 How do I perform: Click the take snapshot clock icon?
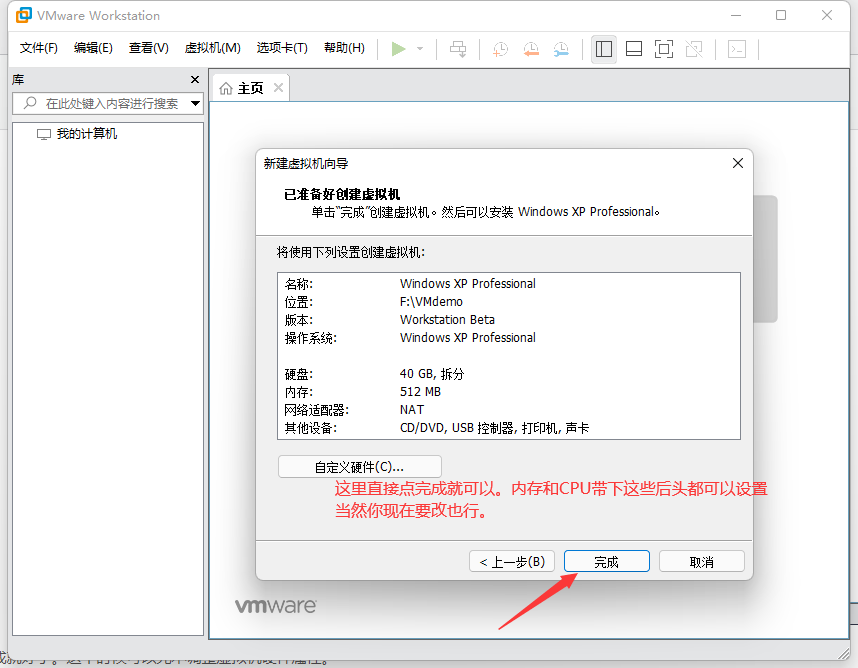(500, 48)
